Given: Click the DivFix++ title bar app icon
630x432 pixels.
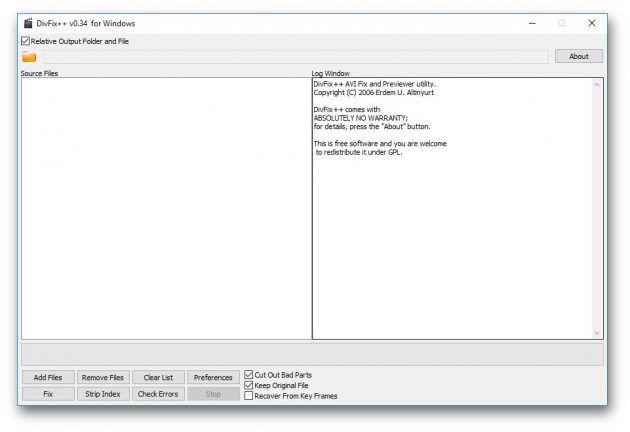Looking at the screenshot, I should [x=28, y=23].
